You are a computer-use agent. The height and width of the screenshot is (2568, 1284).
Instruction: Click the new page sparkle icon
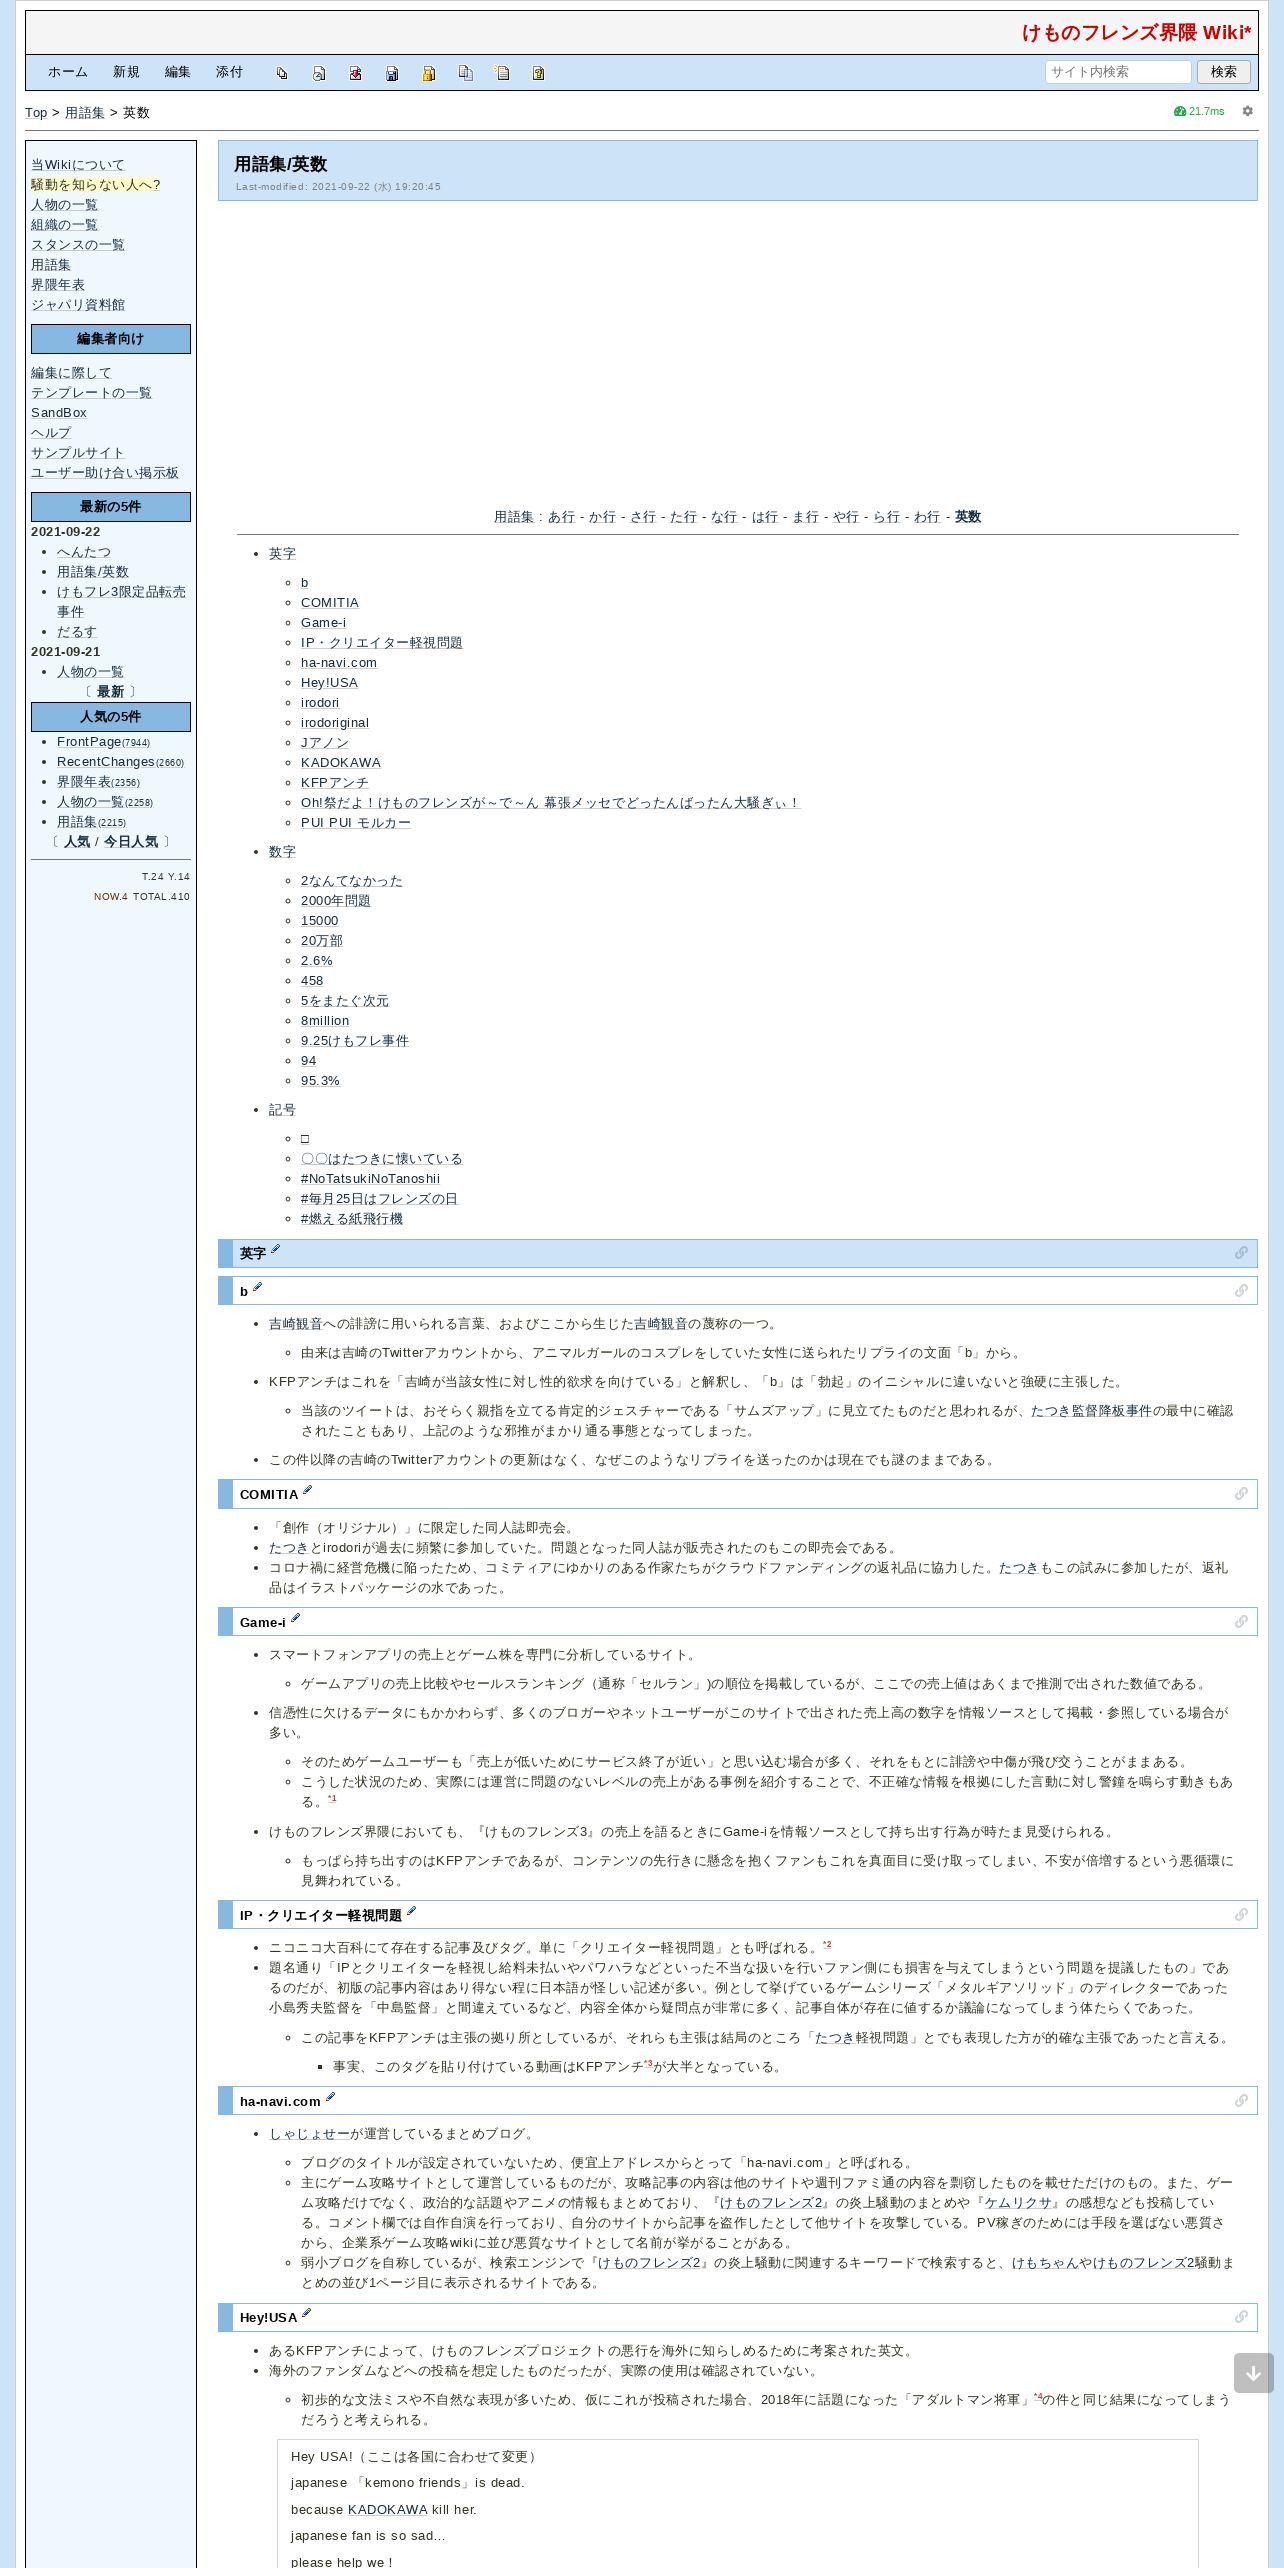(502, 73)
